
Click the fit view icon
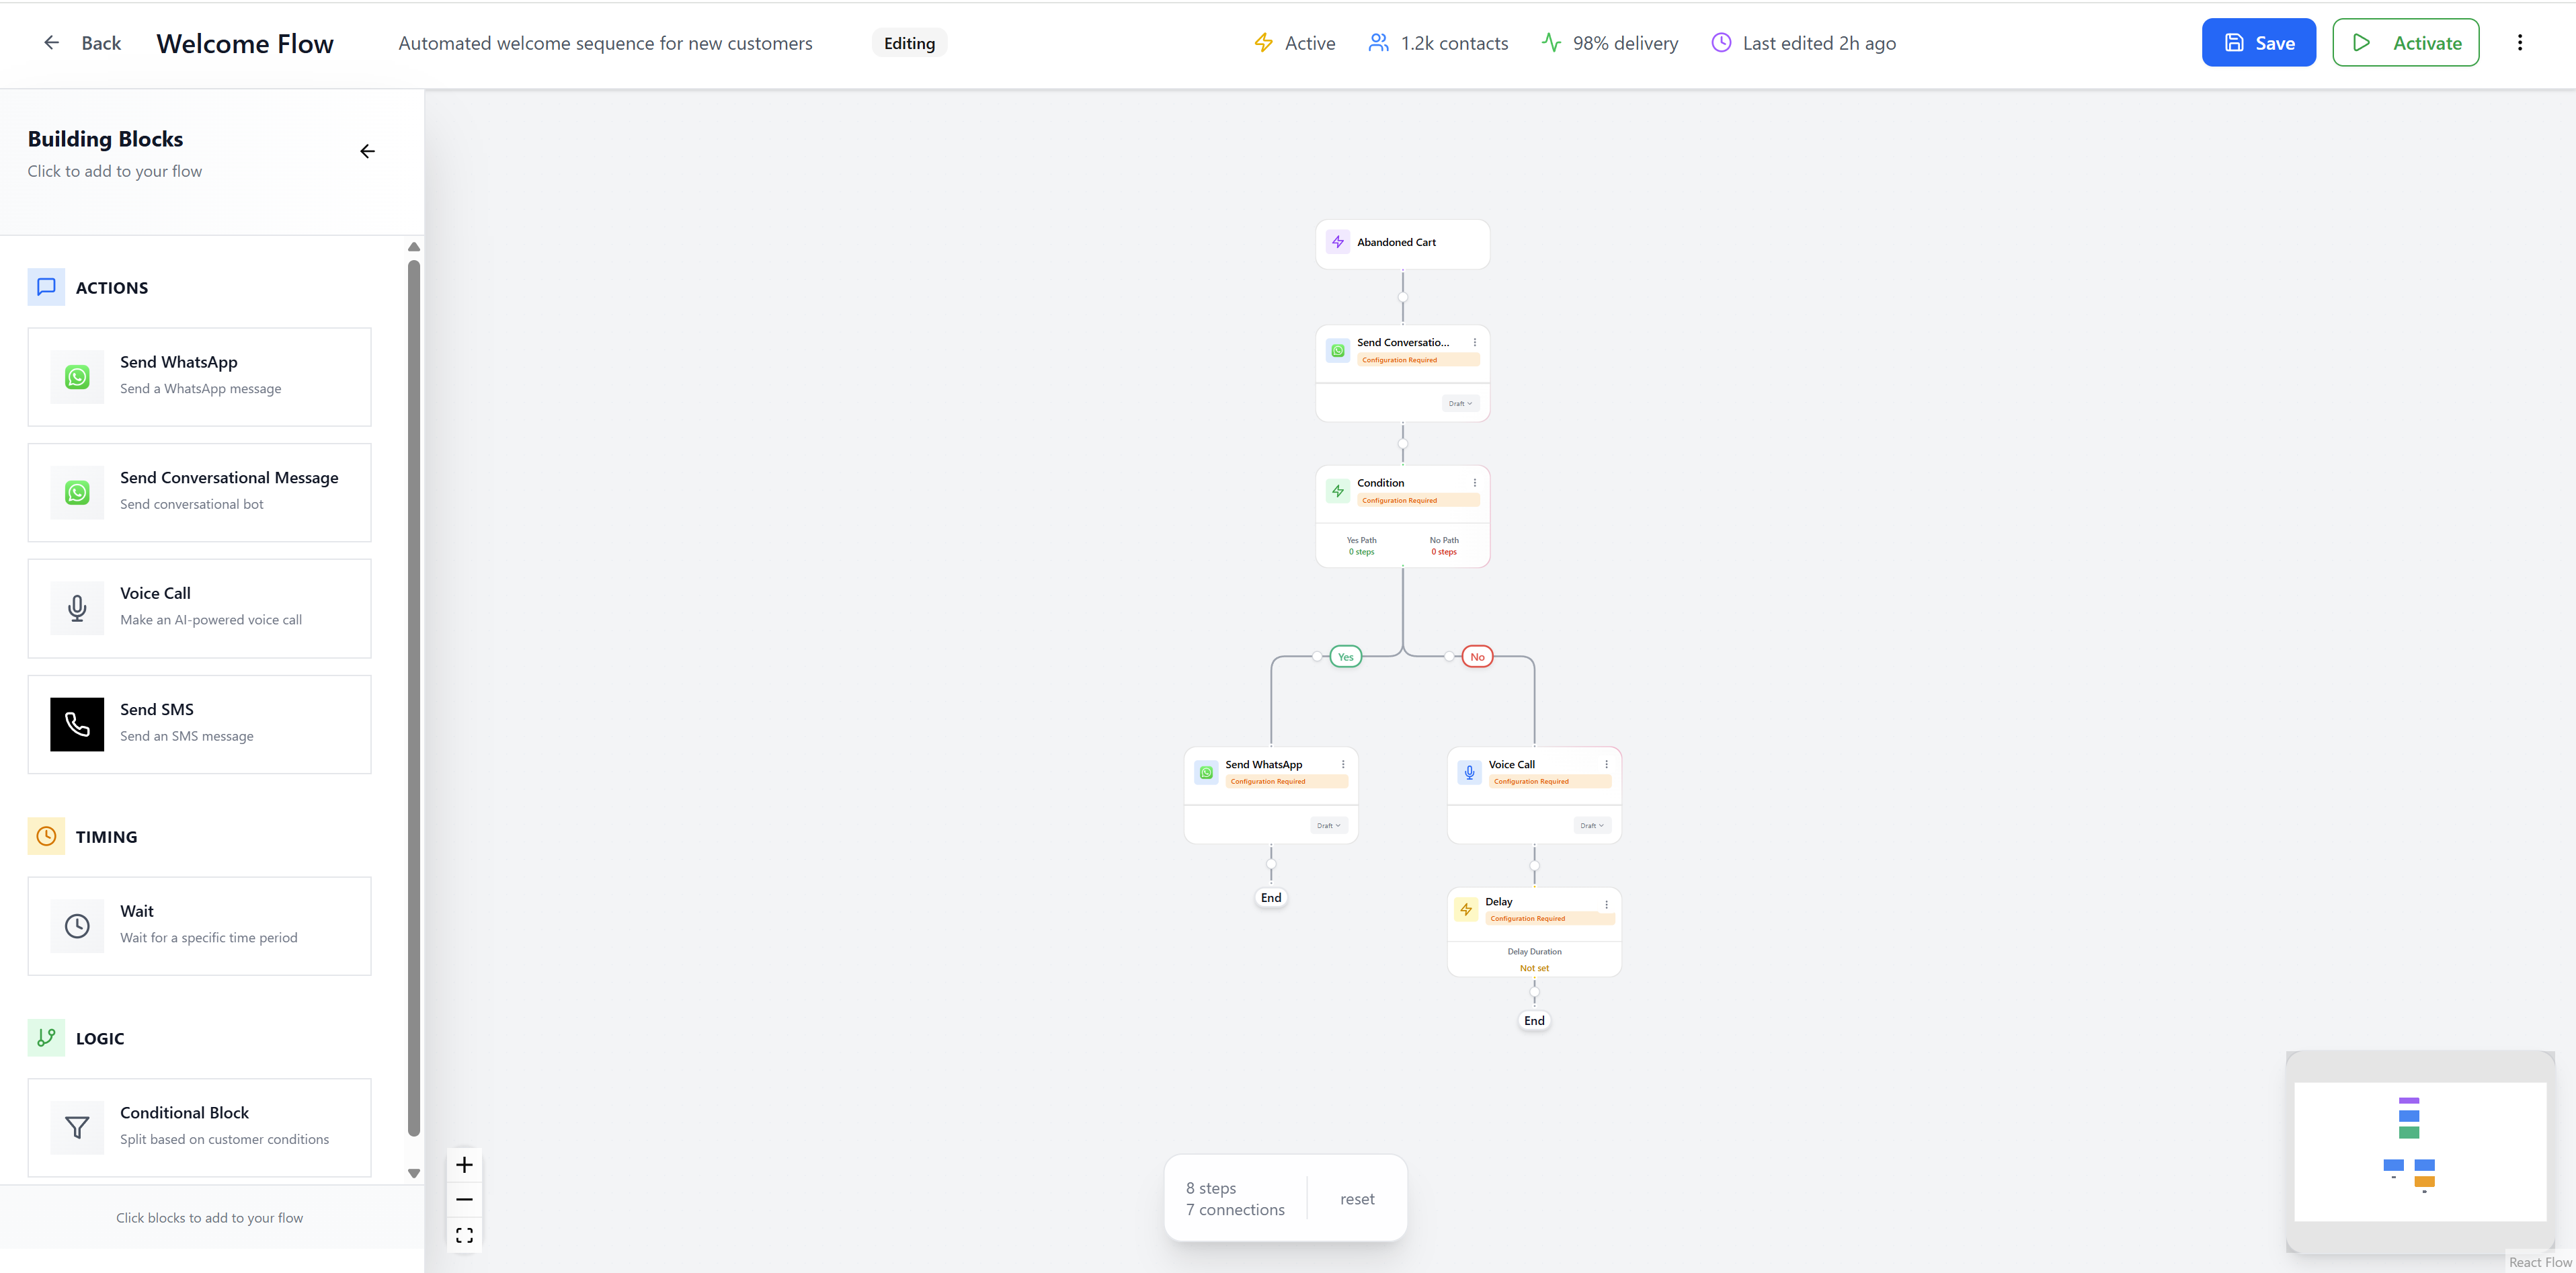click(x=464, y=1235)
